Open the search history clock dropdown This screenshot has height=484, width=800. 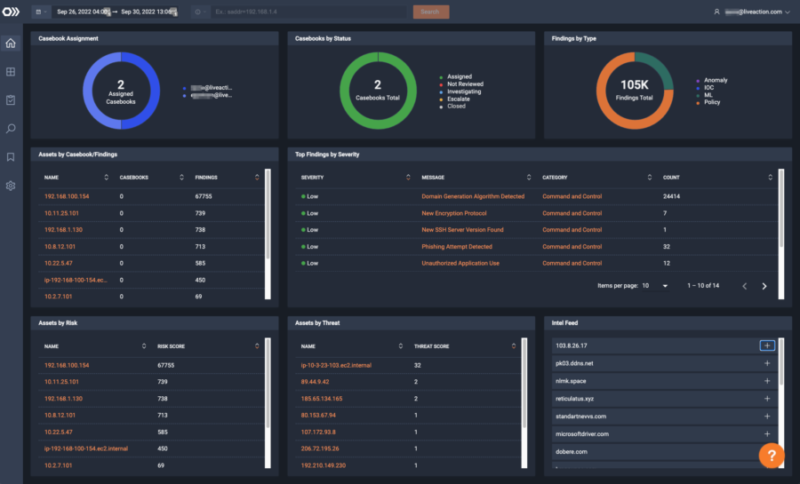pos(201,12)
